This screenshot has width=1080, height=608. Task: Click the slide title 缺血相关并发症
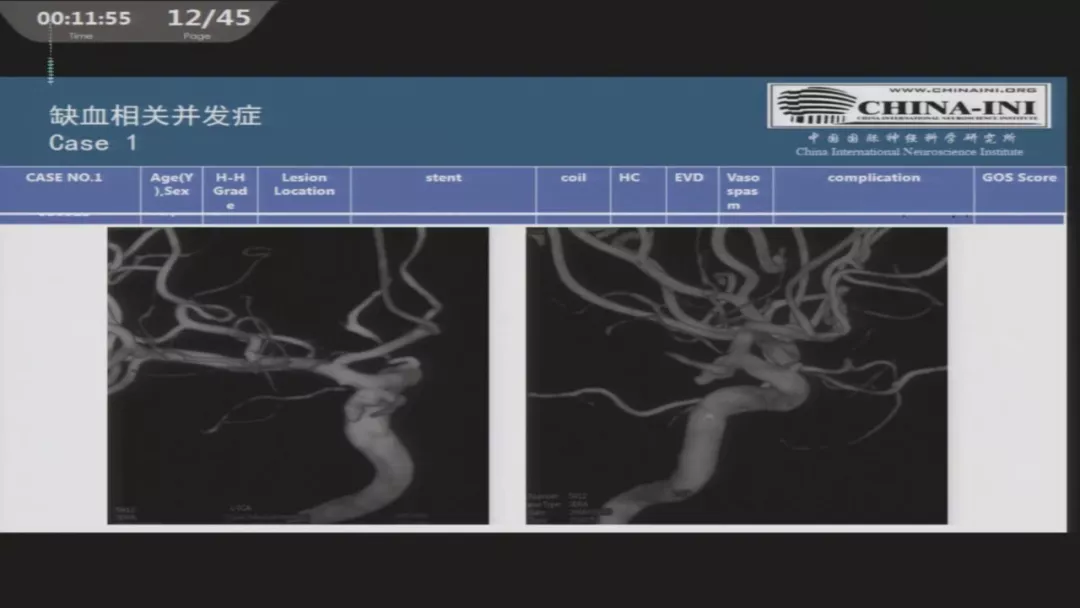(155, 115)
